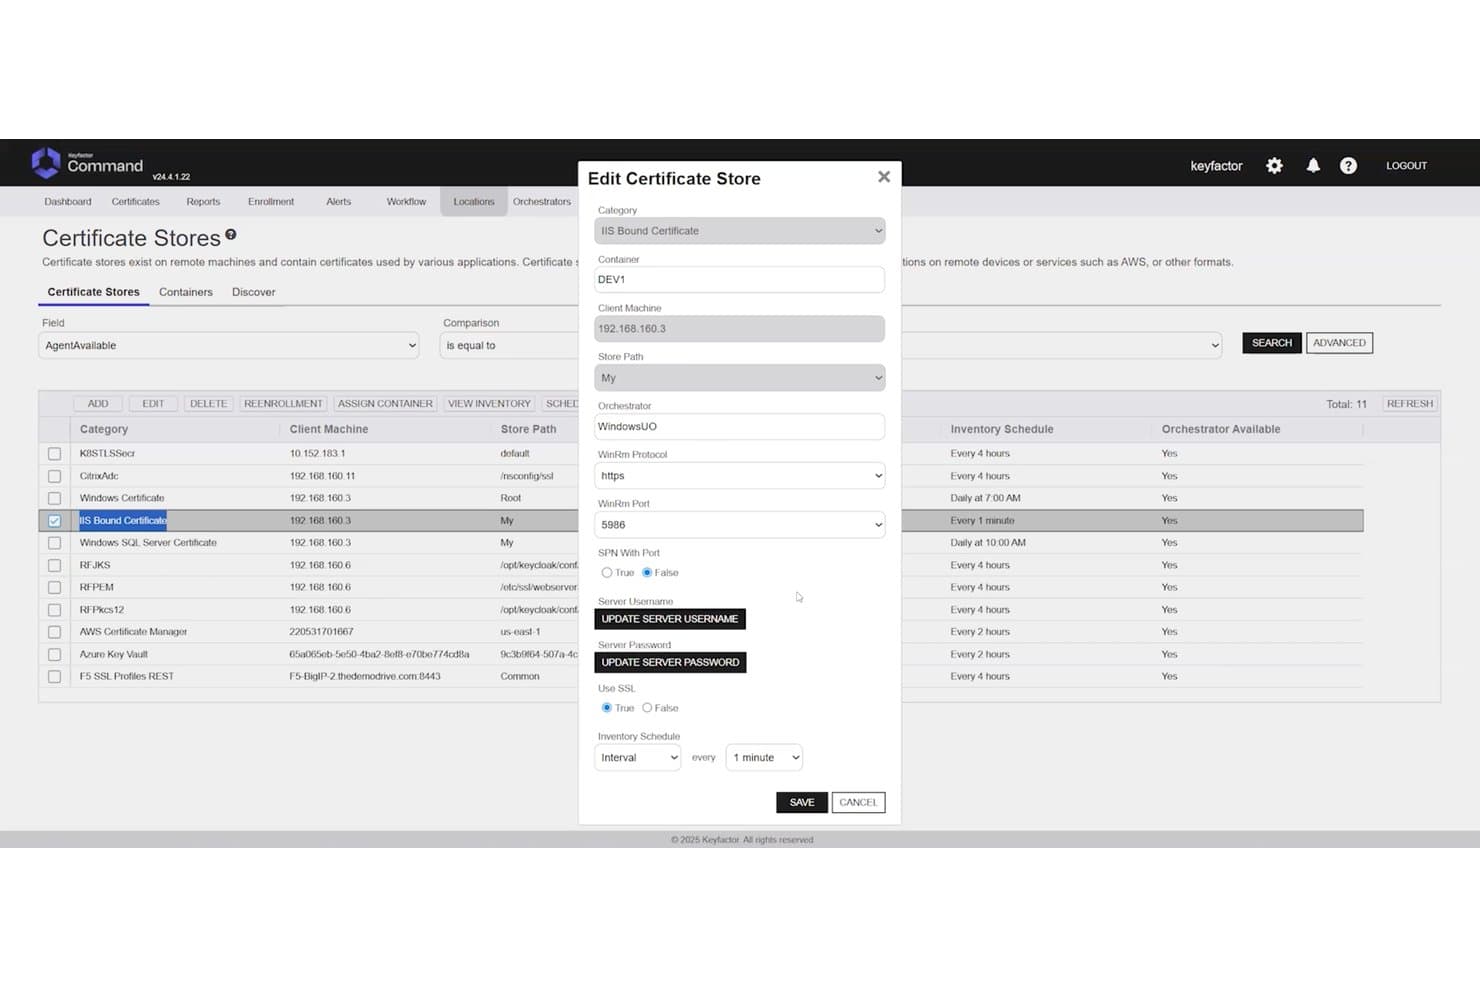Open the notifications bell icon
The image size is (1480, 987).
(1313, 166)
